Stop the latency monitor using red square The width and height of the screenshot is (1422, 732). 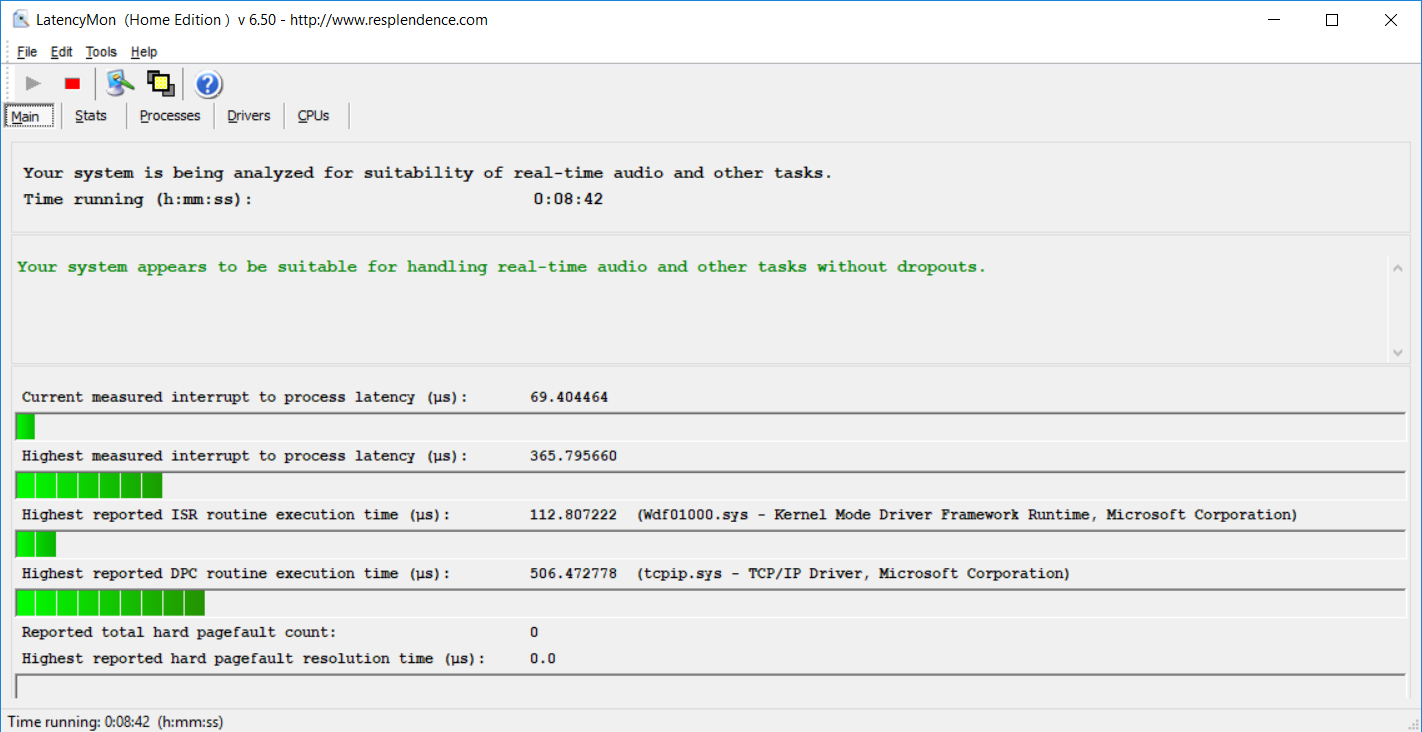(72, 84)
